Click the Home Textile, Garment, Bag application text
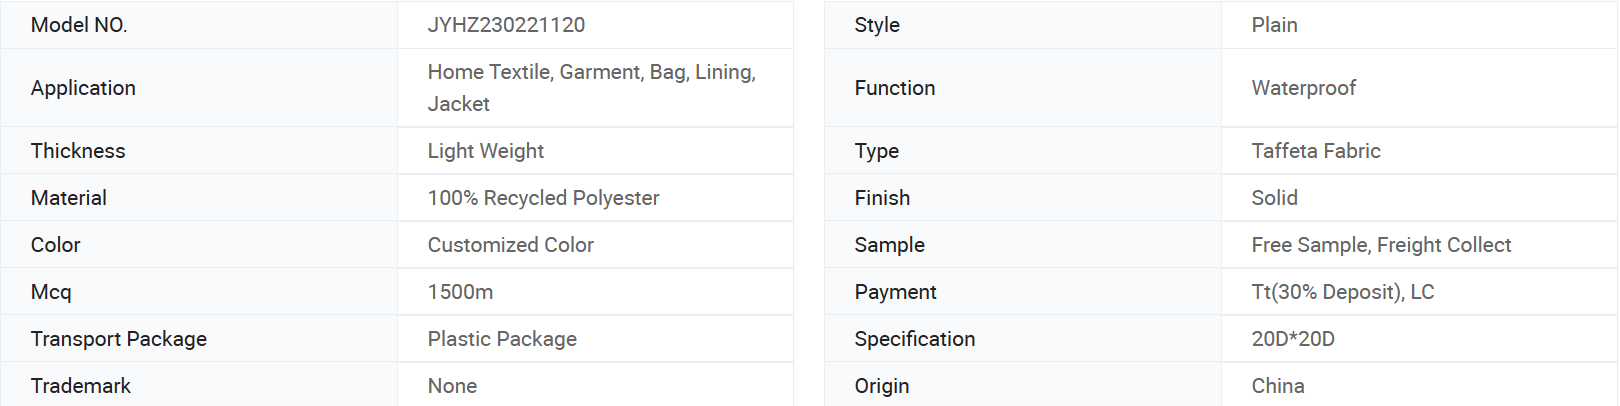 tap(592, 88)
